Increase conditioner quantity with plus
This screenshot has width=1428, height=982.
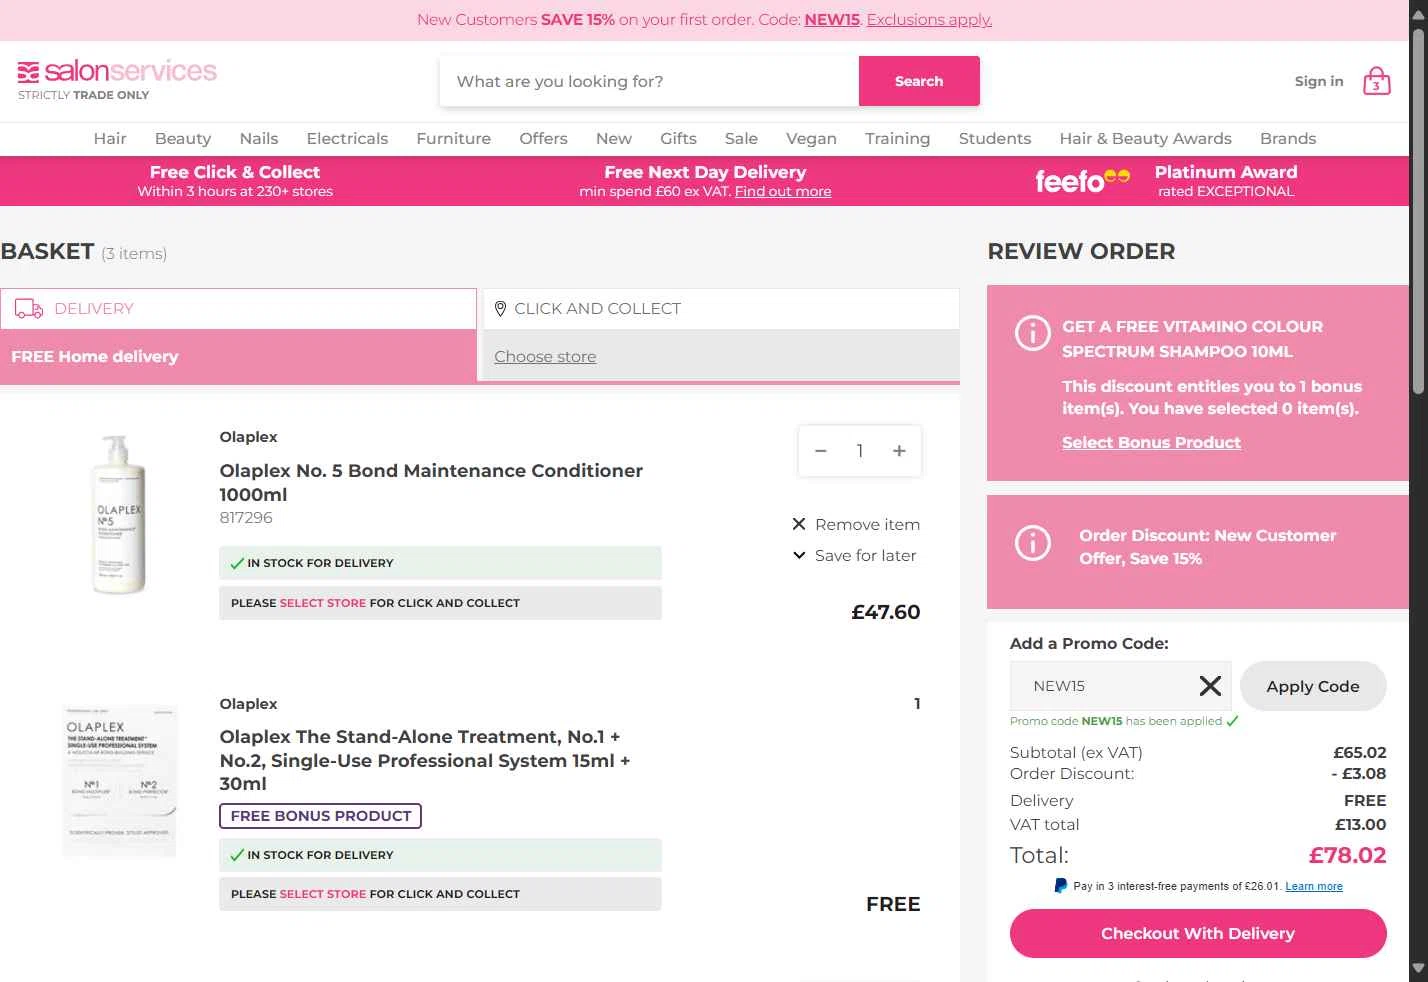899,451
